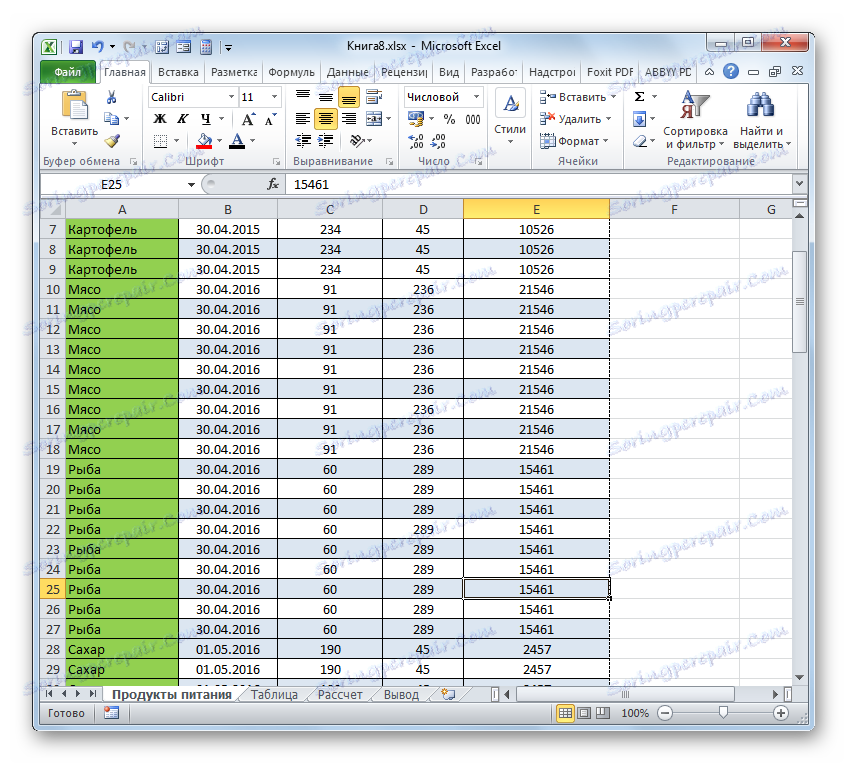The height and width of the screenshot is (764, 848).
Task: Apply percent style format
Action: (x=449, y=119)
